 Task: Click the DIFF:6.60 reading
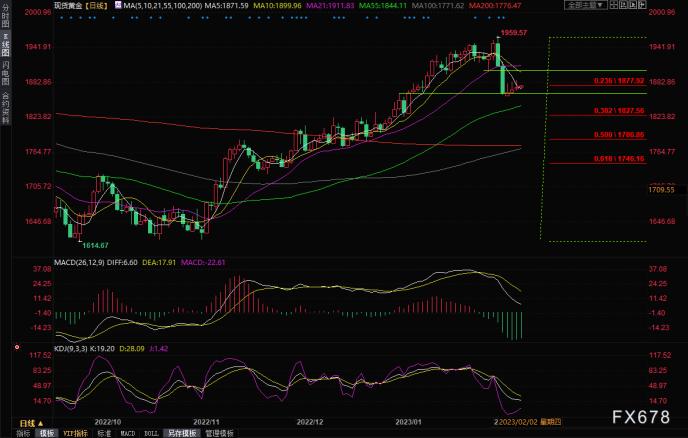(122, 262)
